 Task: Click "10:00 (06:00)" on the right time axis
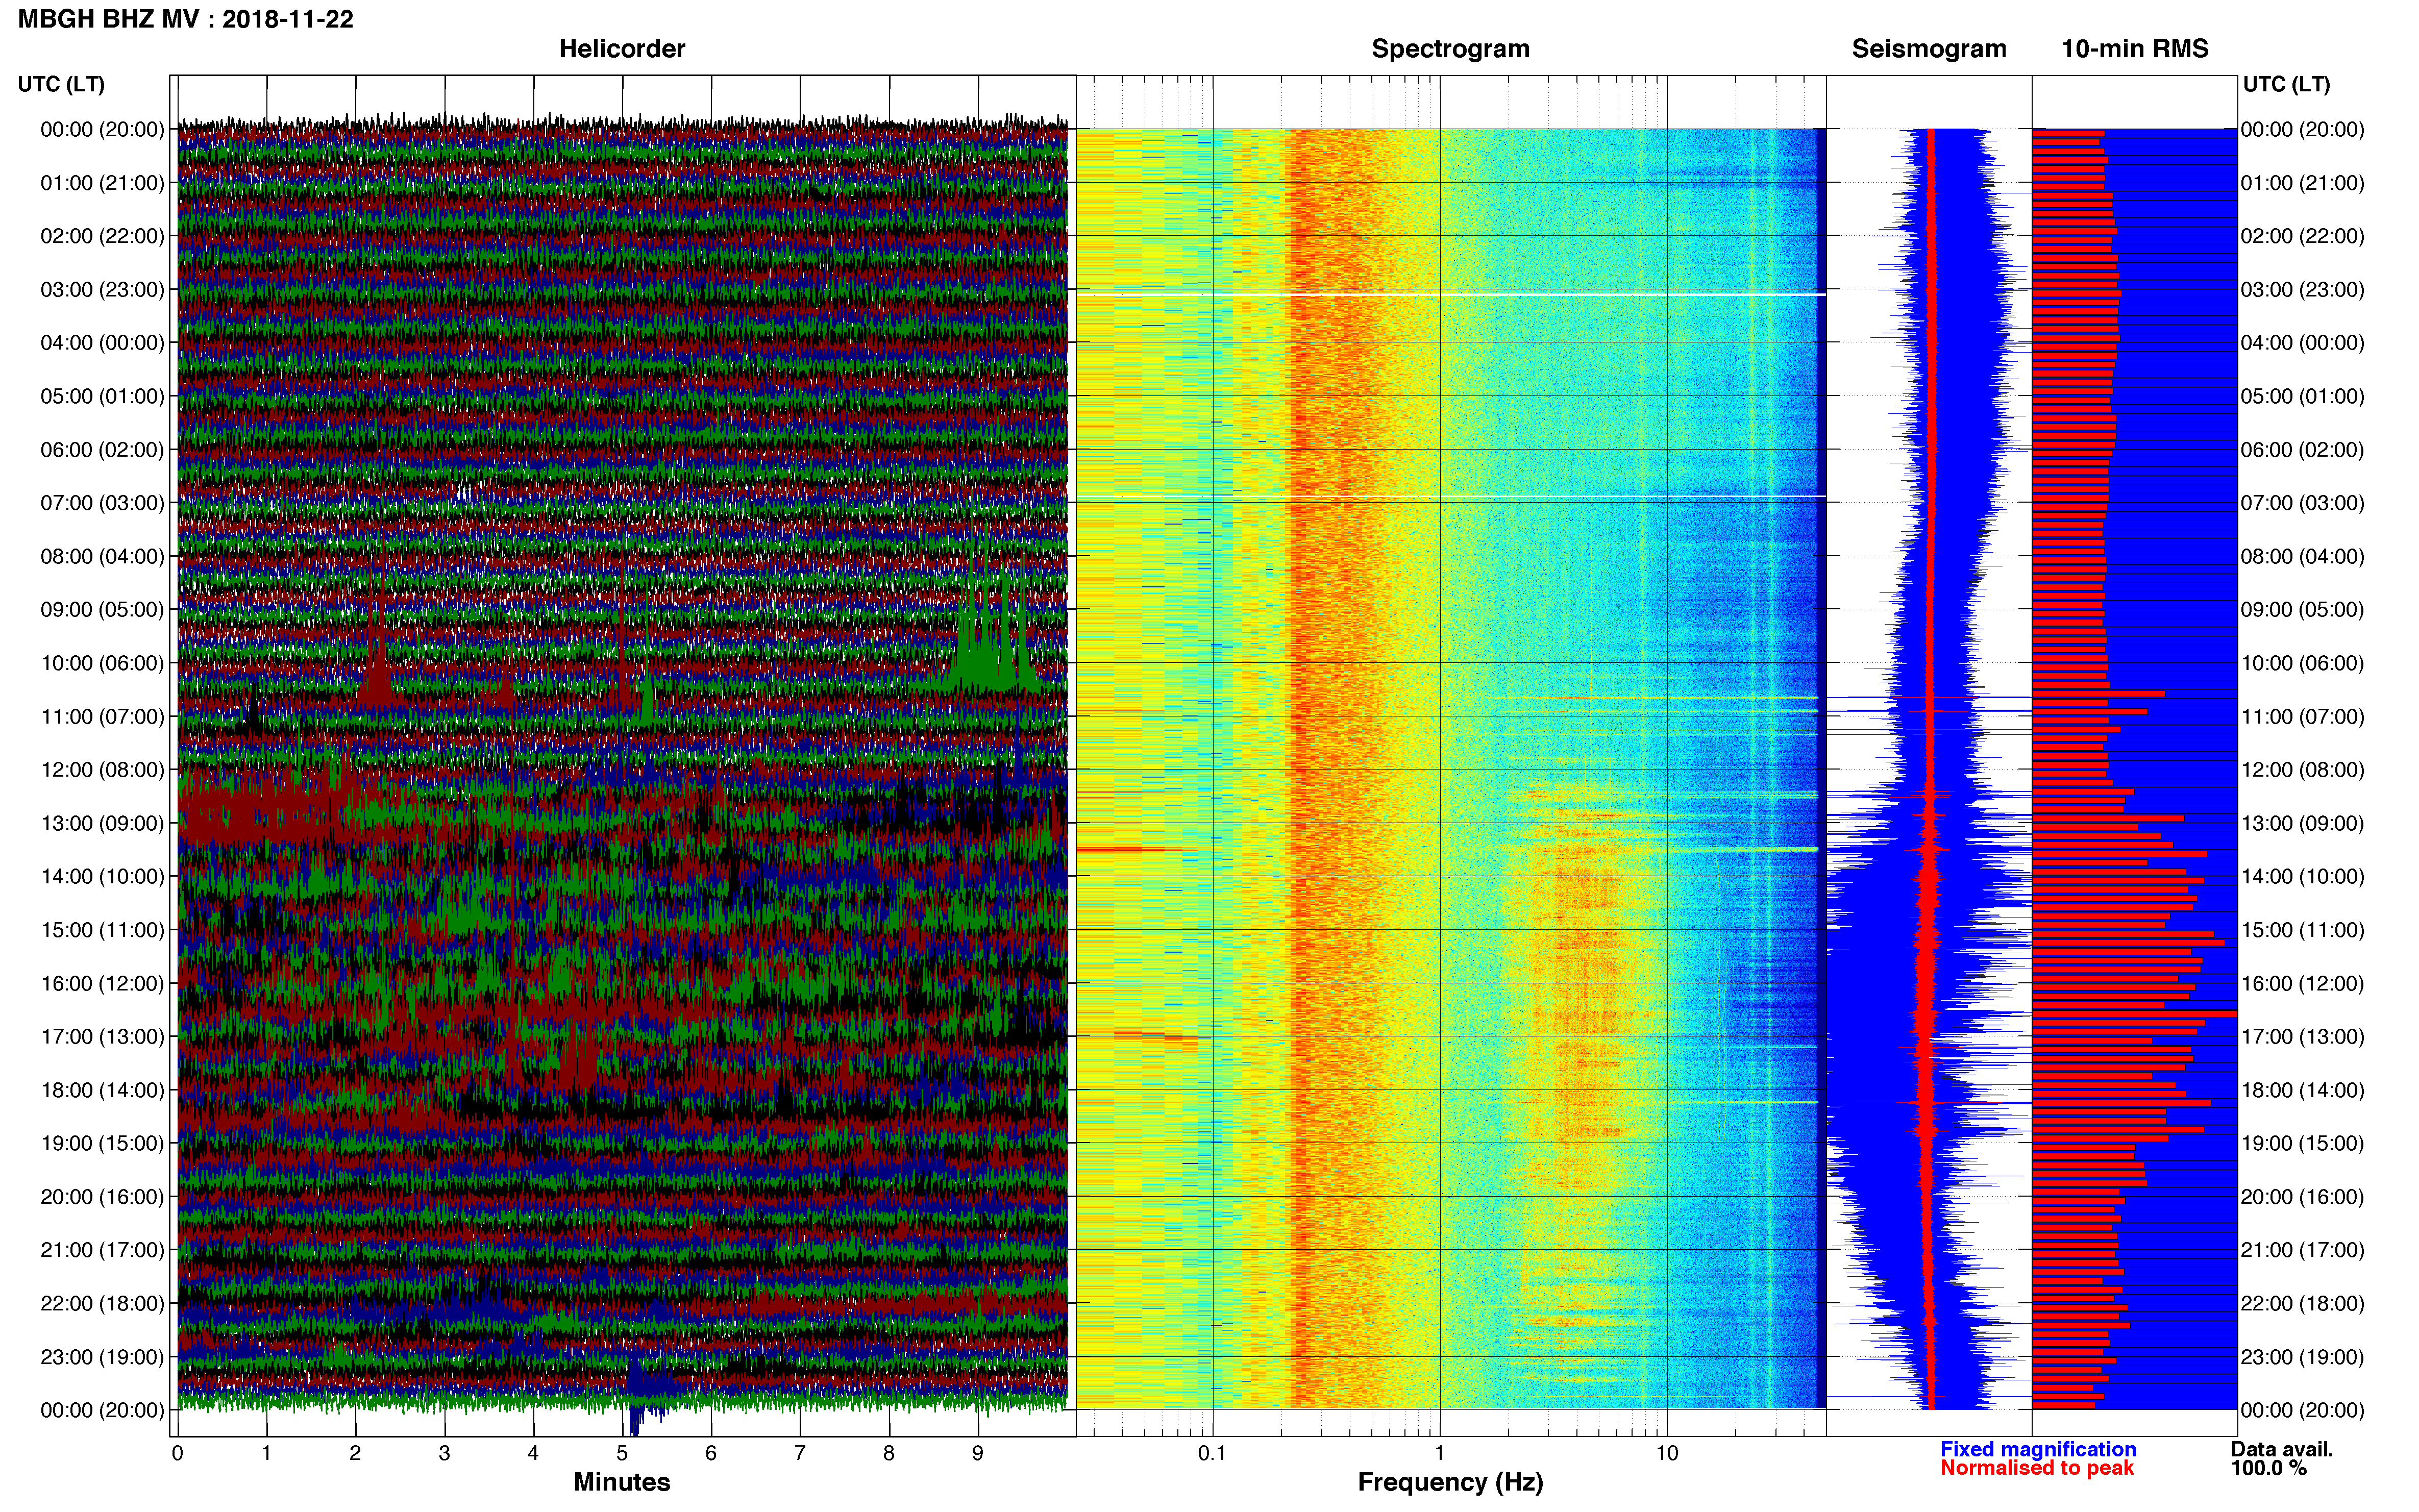click(x=2302, y=663)
